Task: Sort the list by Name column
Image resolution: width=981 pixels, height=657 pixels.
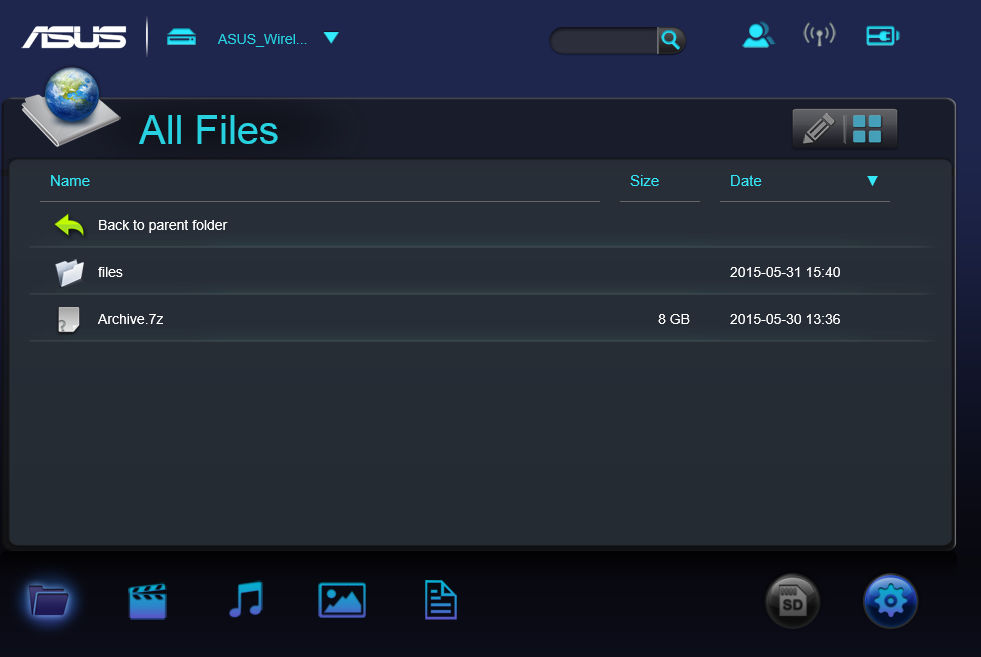Action: [x=70, y=181]
